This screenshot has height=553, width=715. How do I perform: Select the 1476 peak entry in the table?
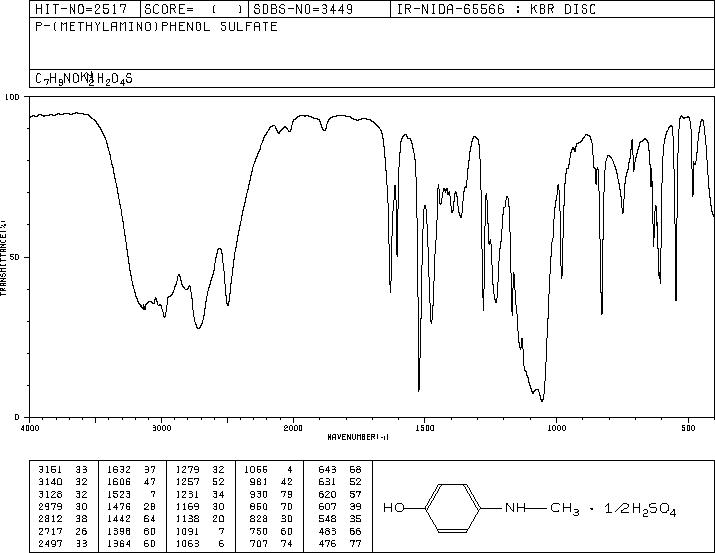point(131,506)
